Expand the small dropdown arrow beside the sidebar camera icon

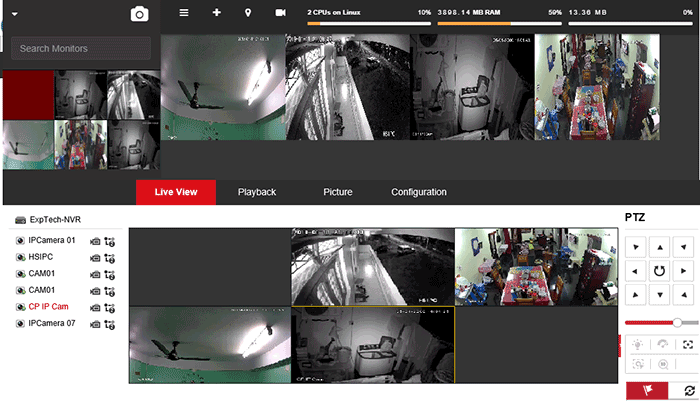[x=15, y=14]
